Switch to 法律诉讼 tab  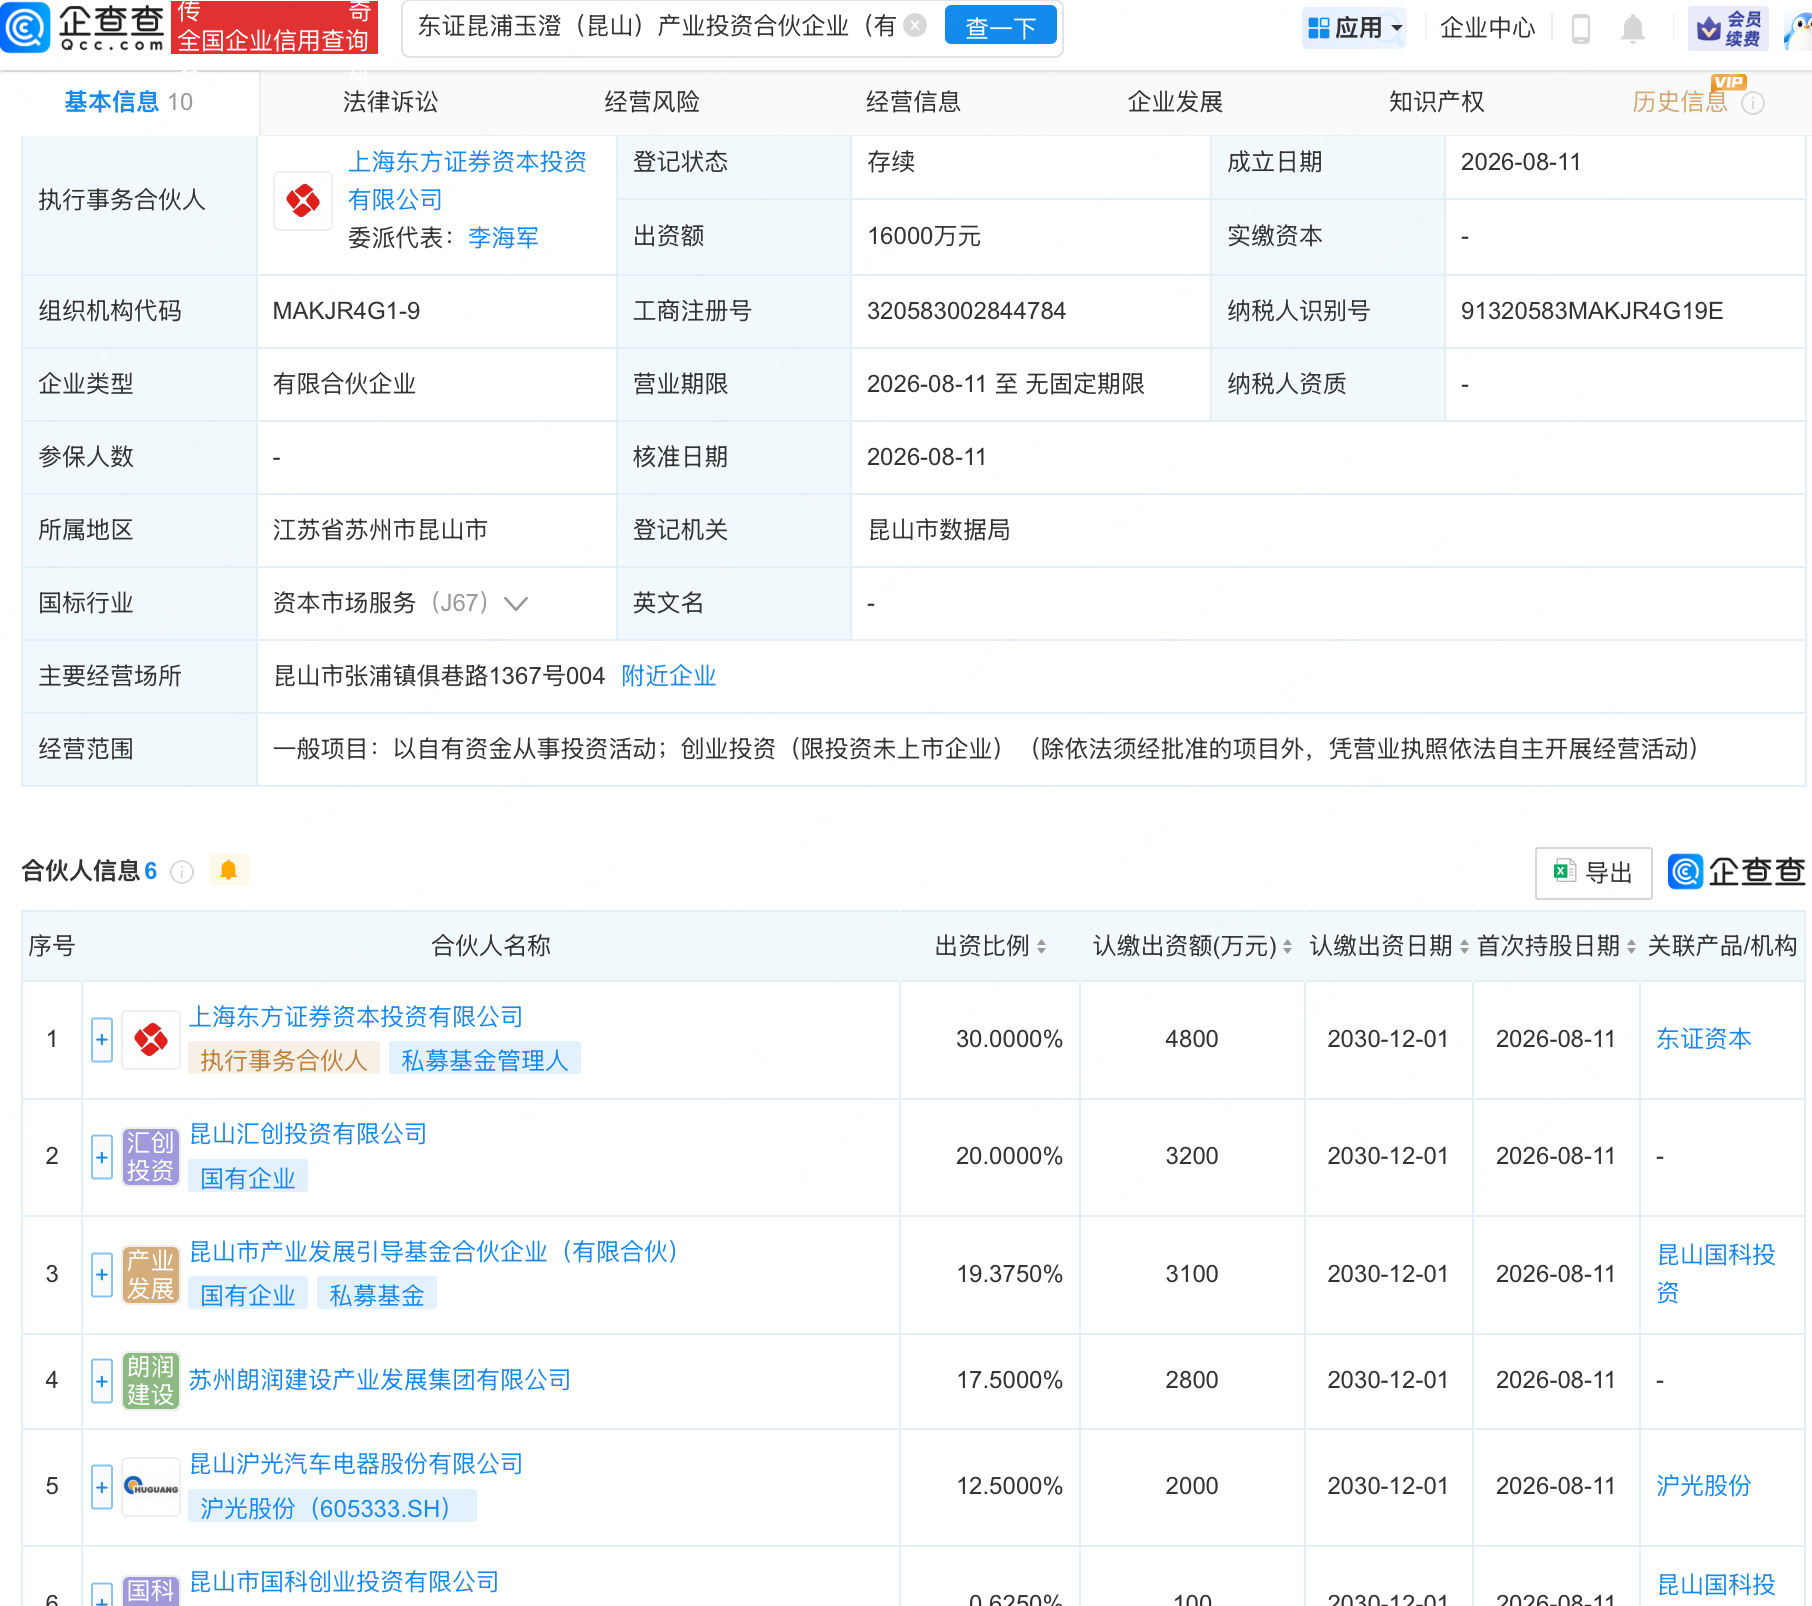click(391, 102)
